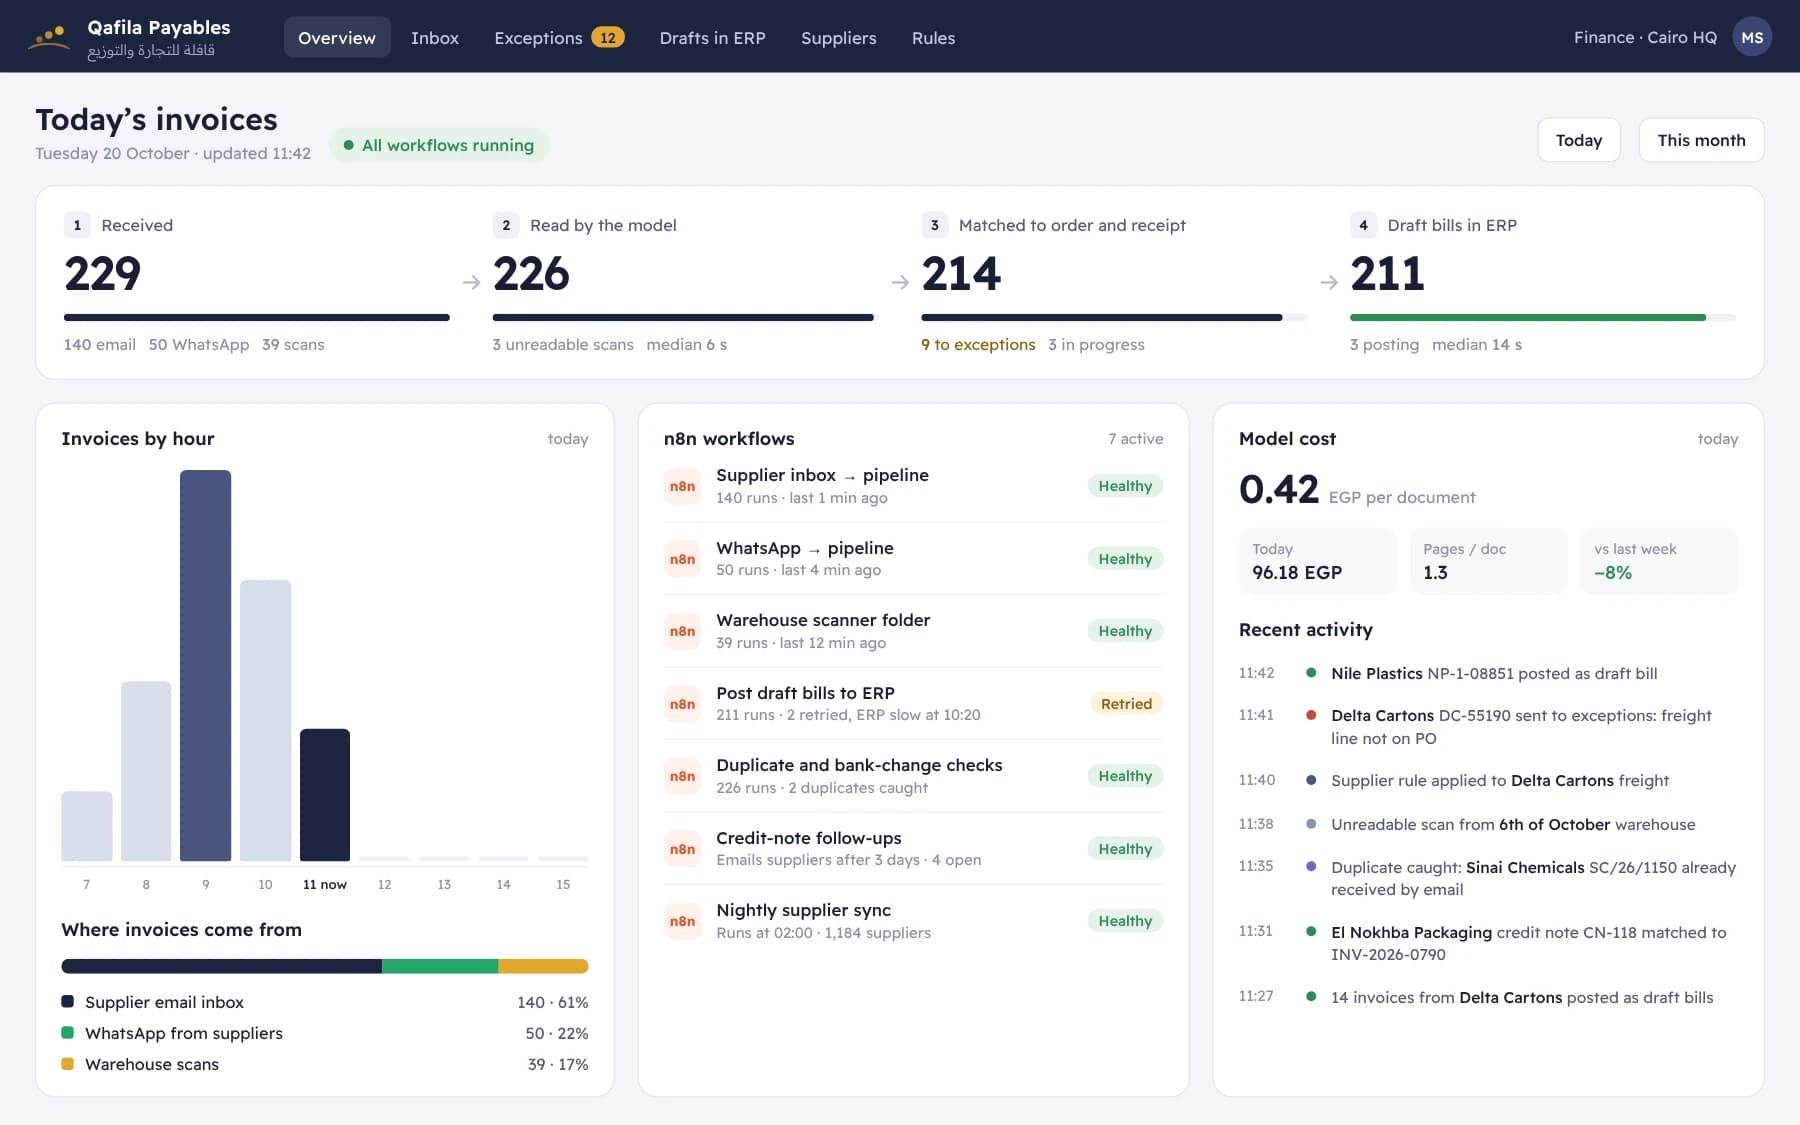Click the yellow warehouse scans bar segment
1800x1125 pixels.
[543, 966]
